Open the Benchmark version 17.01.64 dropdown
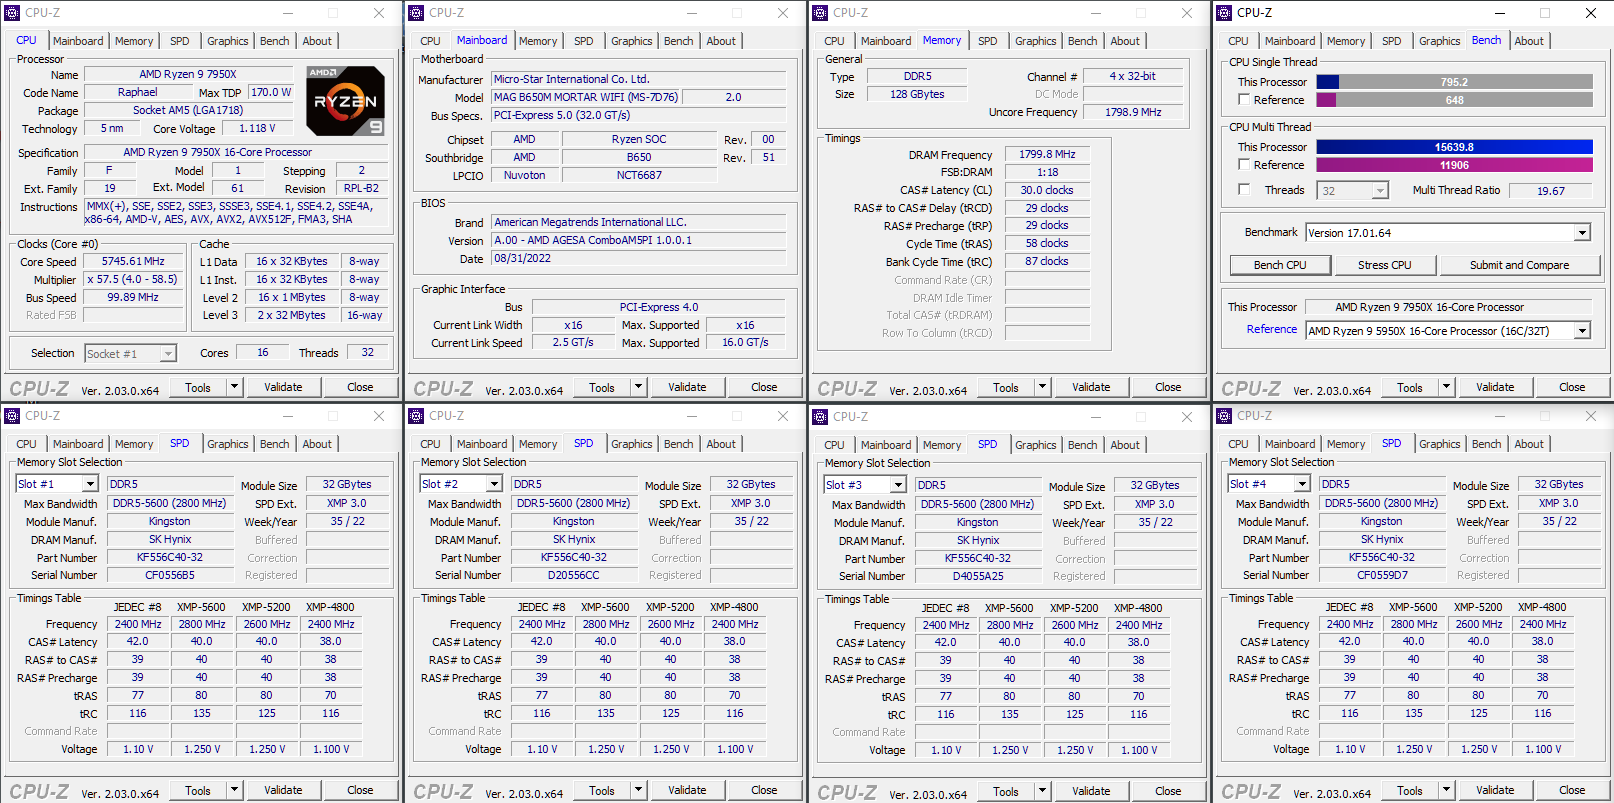Screen dimensions: 1614x803 [1582, 233]
